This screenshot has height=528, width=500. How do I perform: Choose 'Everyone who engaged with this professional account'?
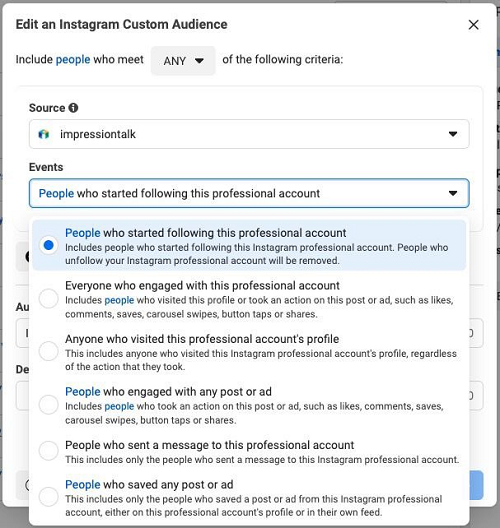[249, 299]
